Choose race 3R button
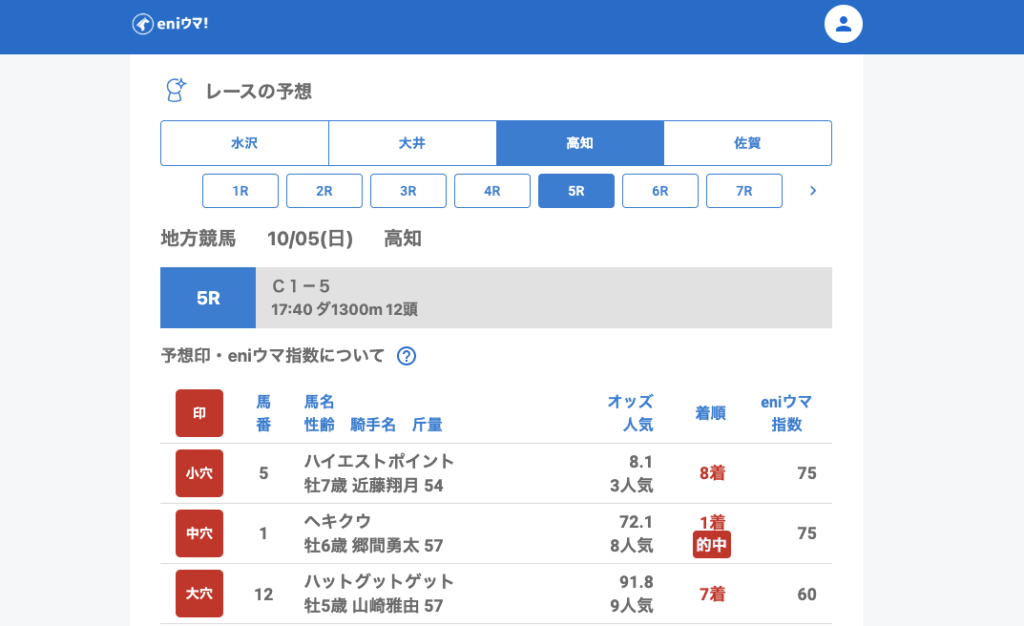The width and height of the screenshot is (1024, 626). pyautogui.click(x=408, y=191)
